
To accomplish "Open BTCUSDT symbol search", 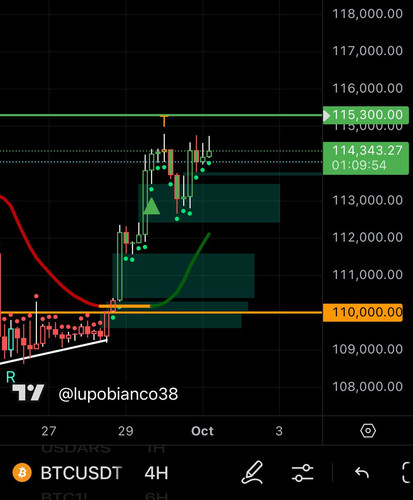I will (x=81, y=473).
